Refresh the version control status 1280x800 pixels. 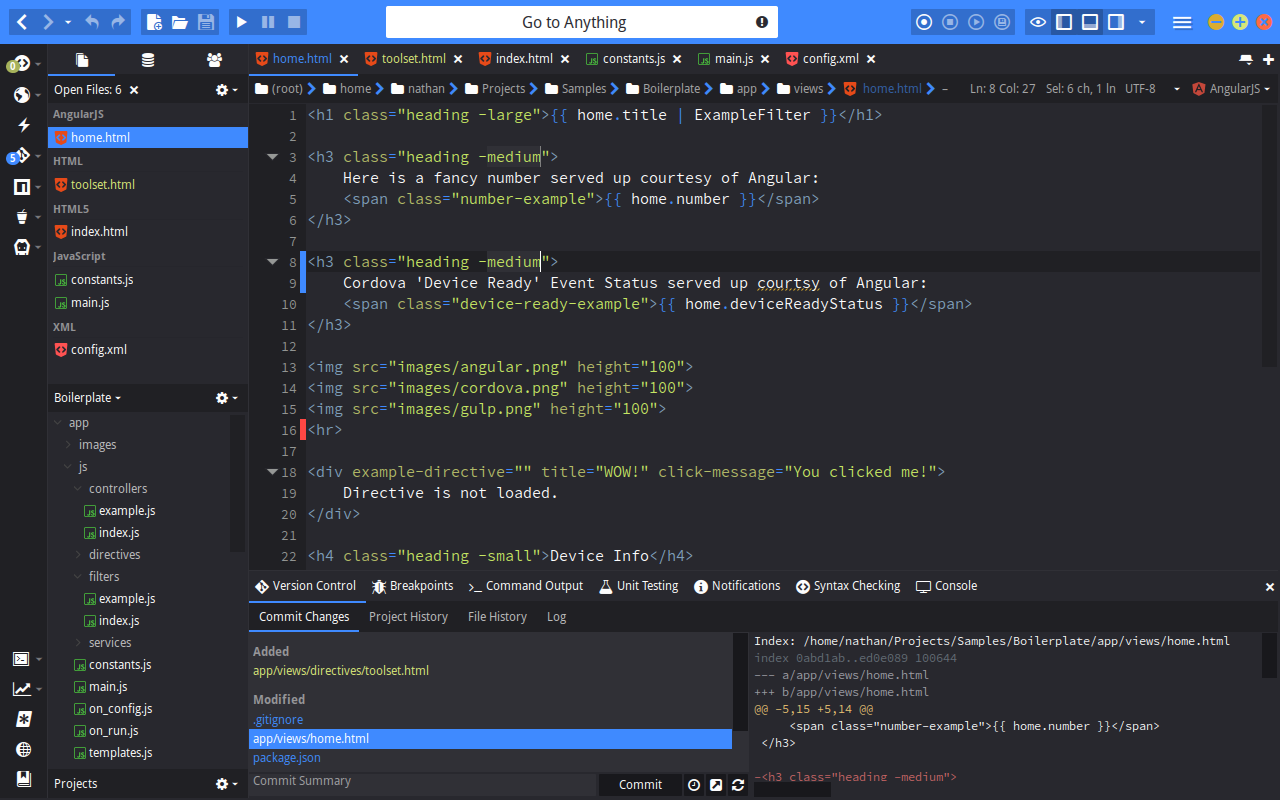[x=738, y=785]
